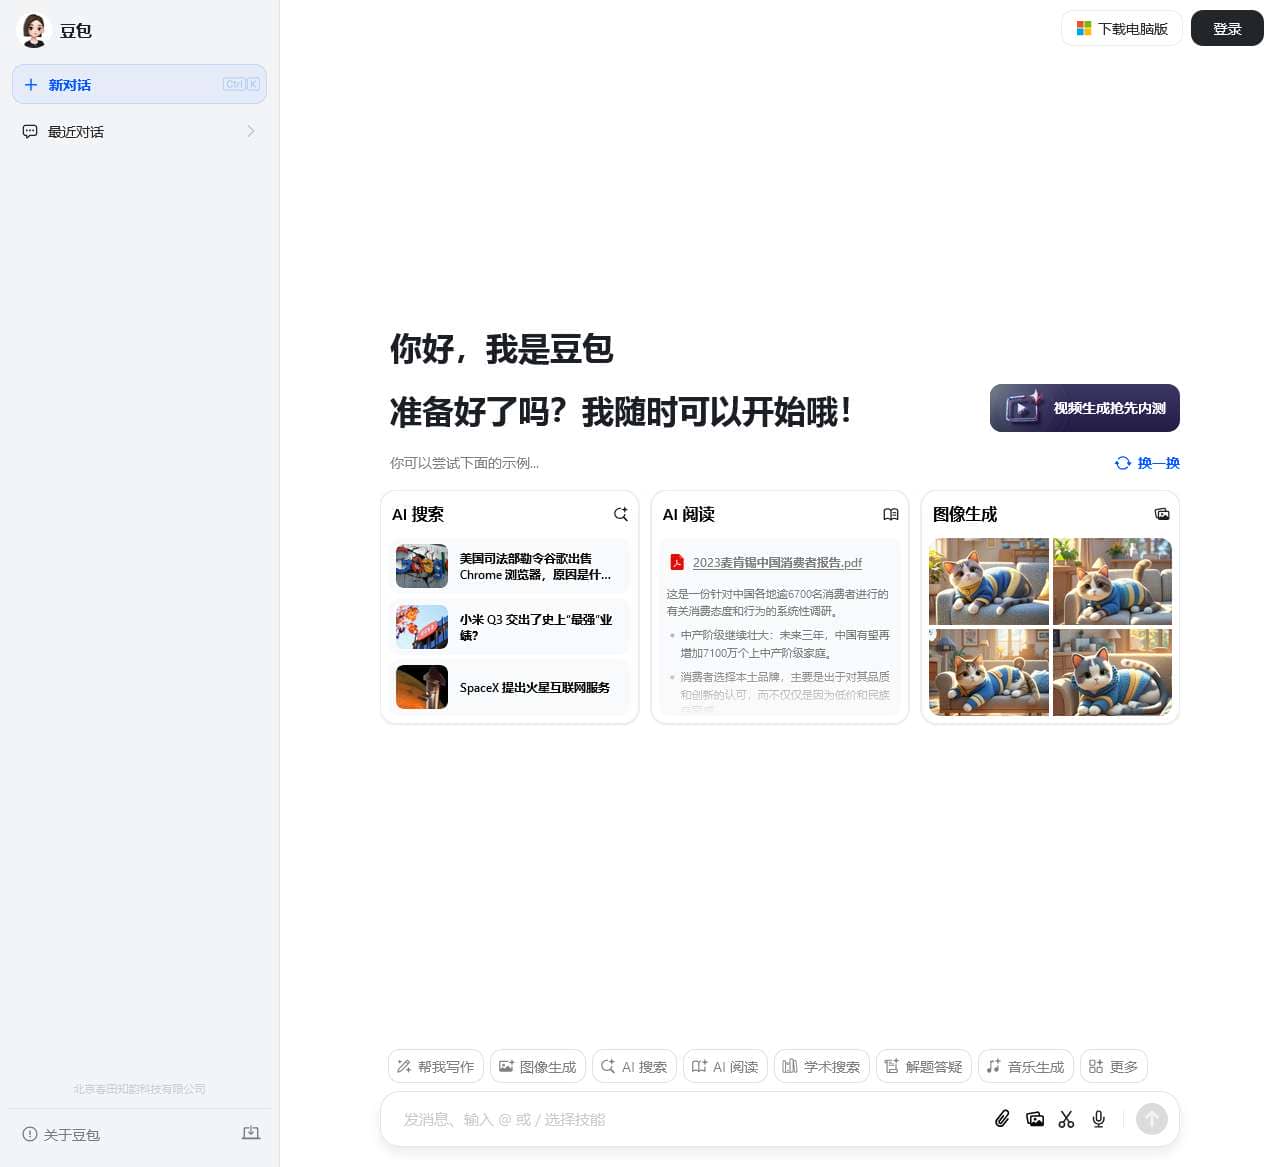Click the 图像生成 card title
This screenshot has width=1280, height=1167.
coord(965,514)
